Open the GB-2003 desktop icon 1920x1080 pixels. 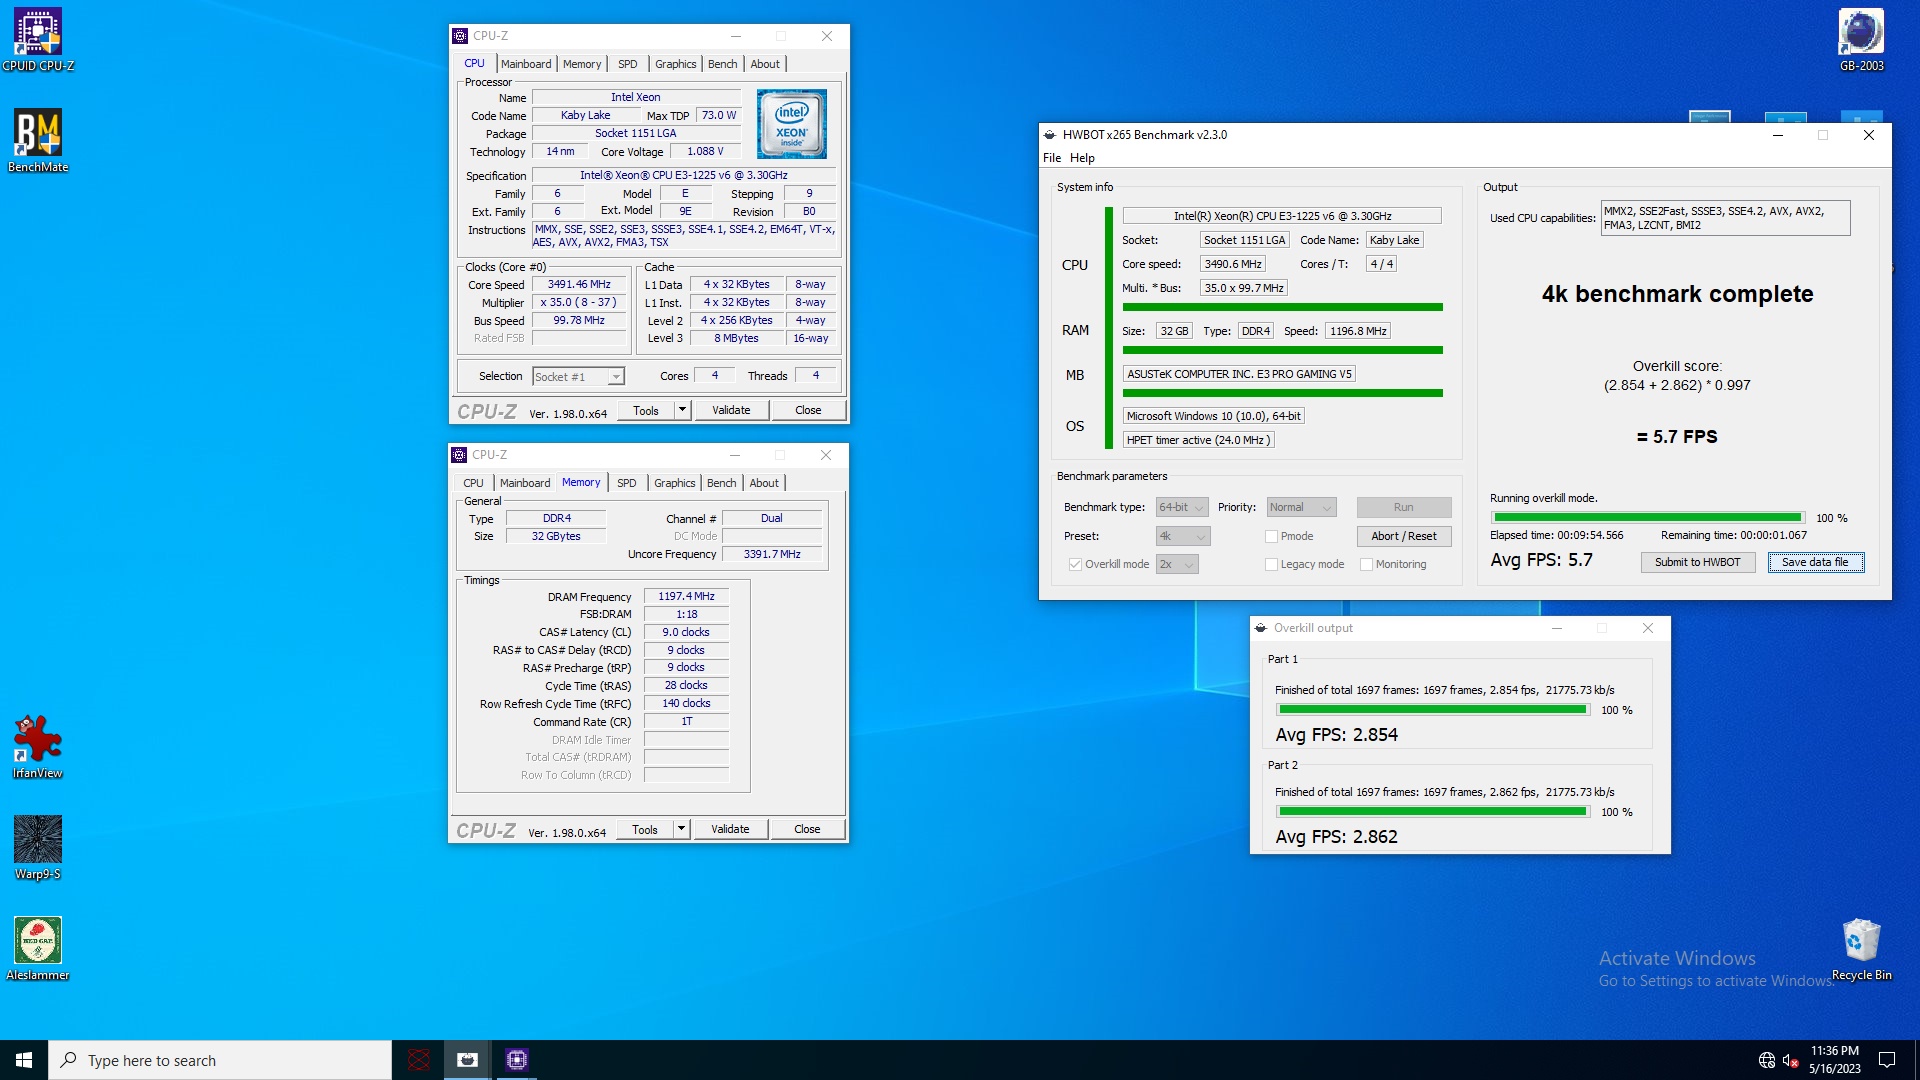(x=1861, y=40)
